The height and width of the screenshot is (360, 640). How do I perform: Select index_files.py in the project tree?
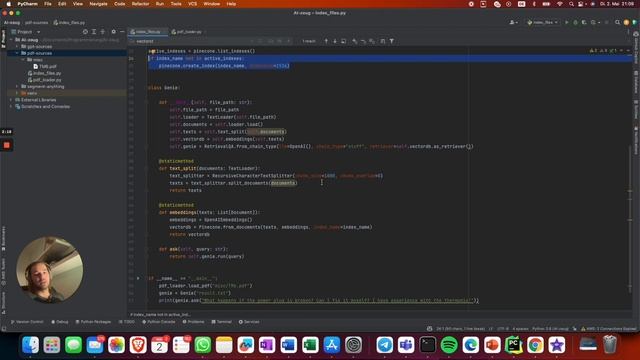(x=44, y=73)
